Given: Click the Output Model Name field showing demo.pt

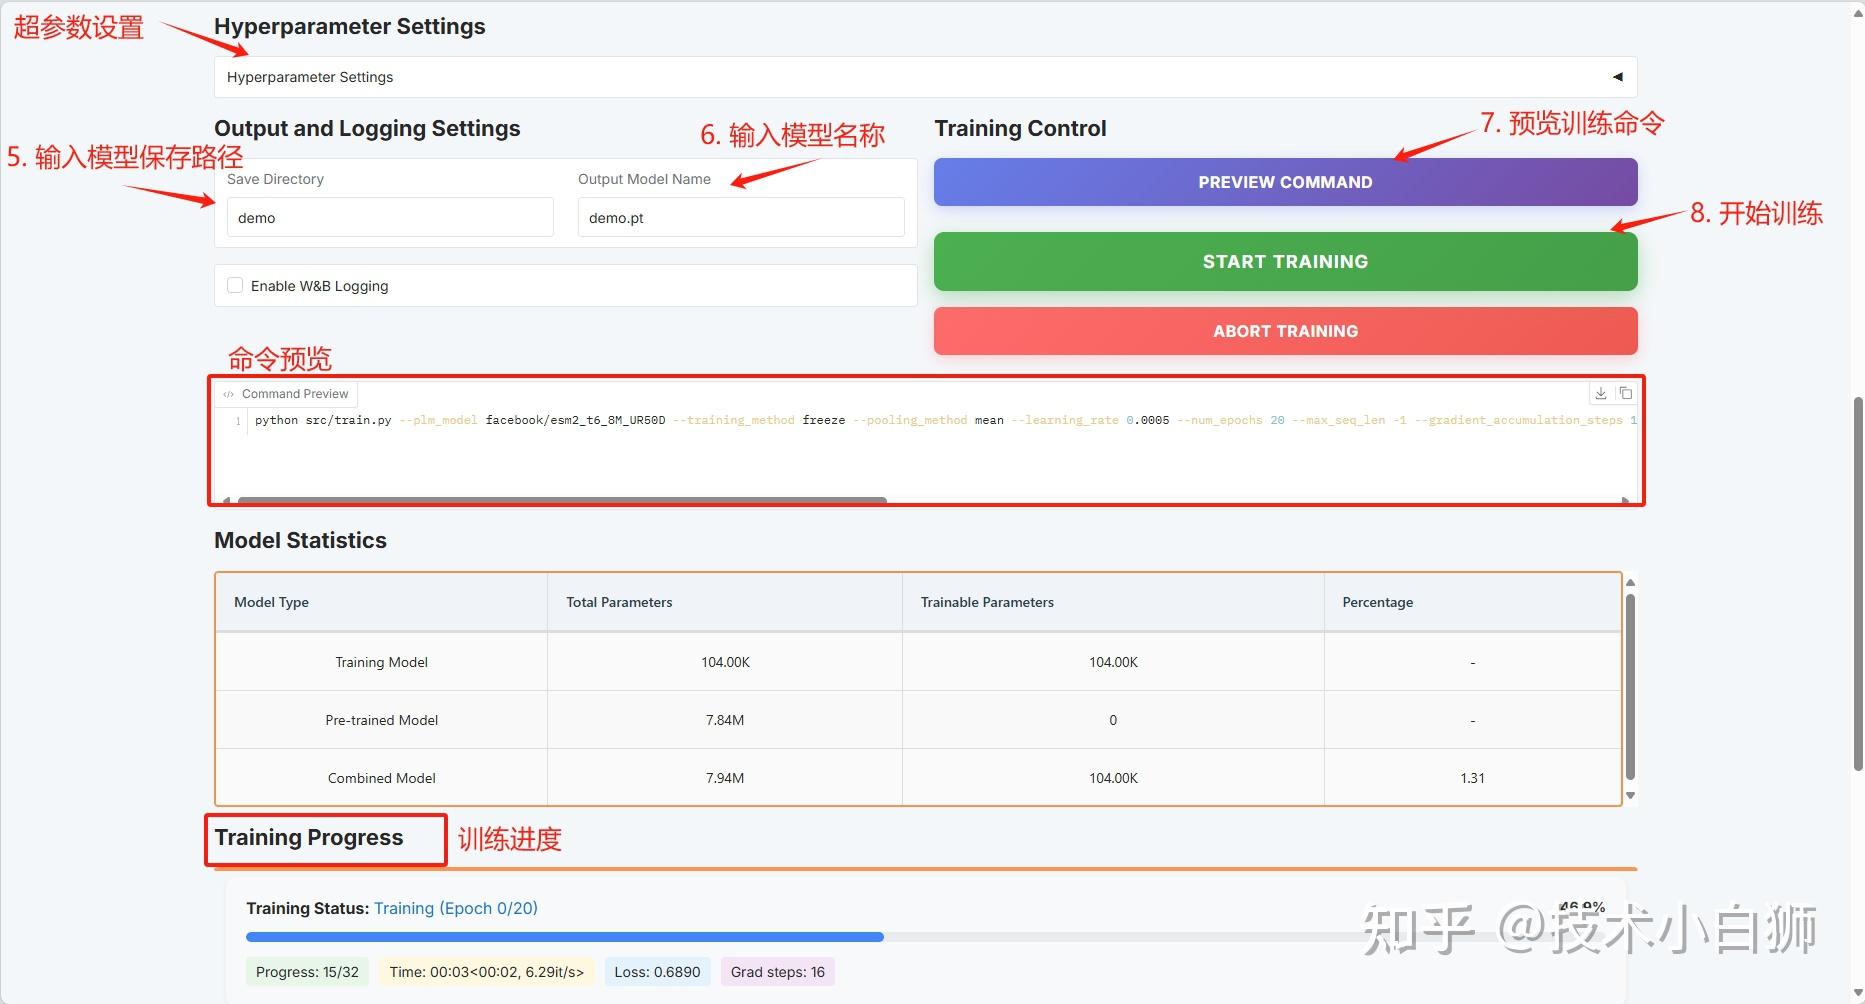Looking at the screenshot, I should tap(740, 217).
